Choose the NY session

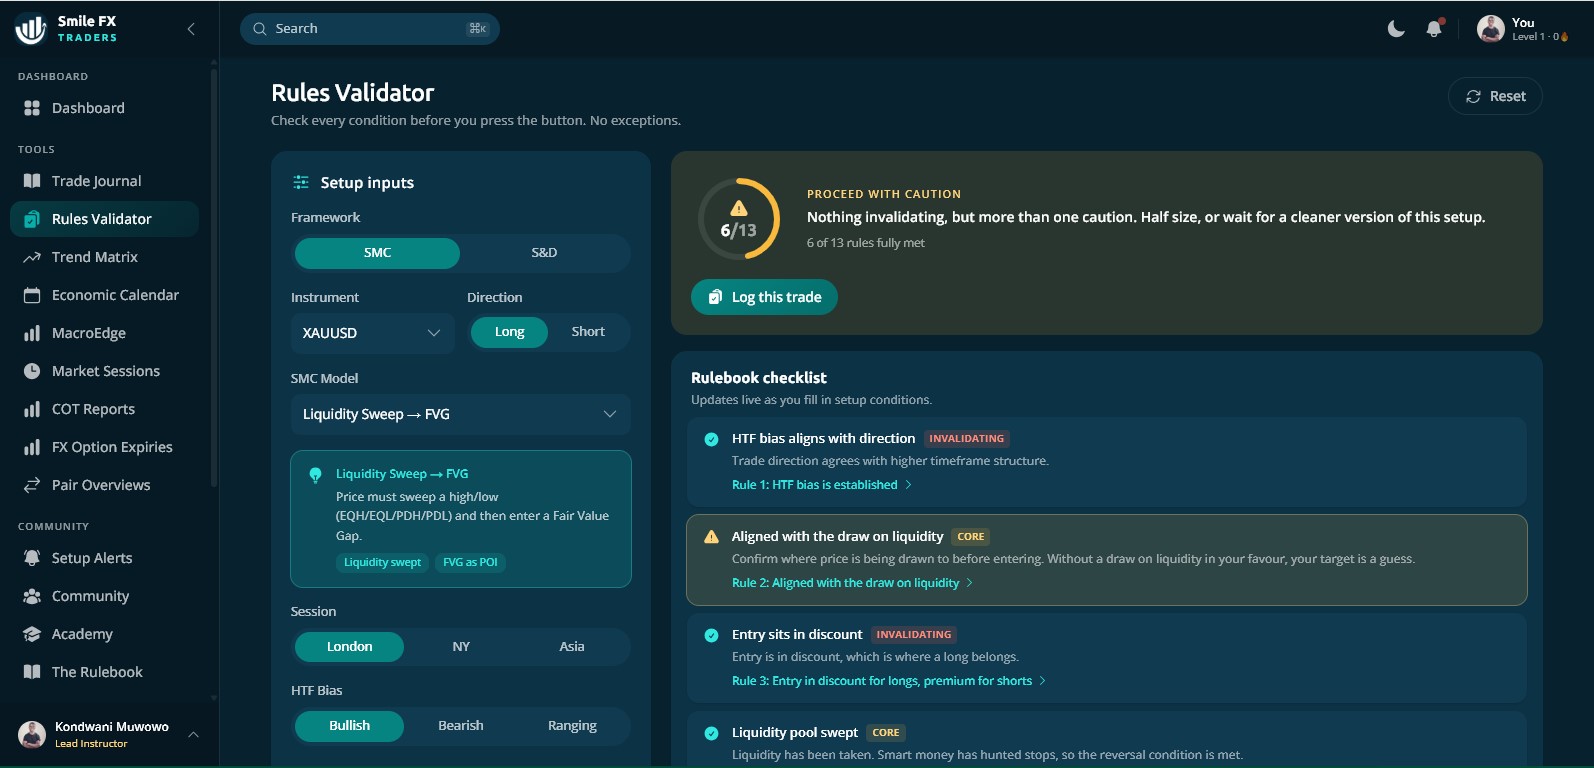click(x=461, y=647)
